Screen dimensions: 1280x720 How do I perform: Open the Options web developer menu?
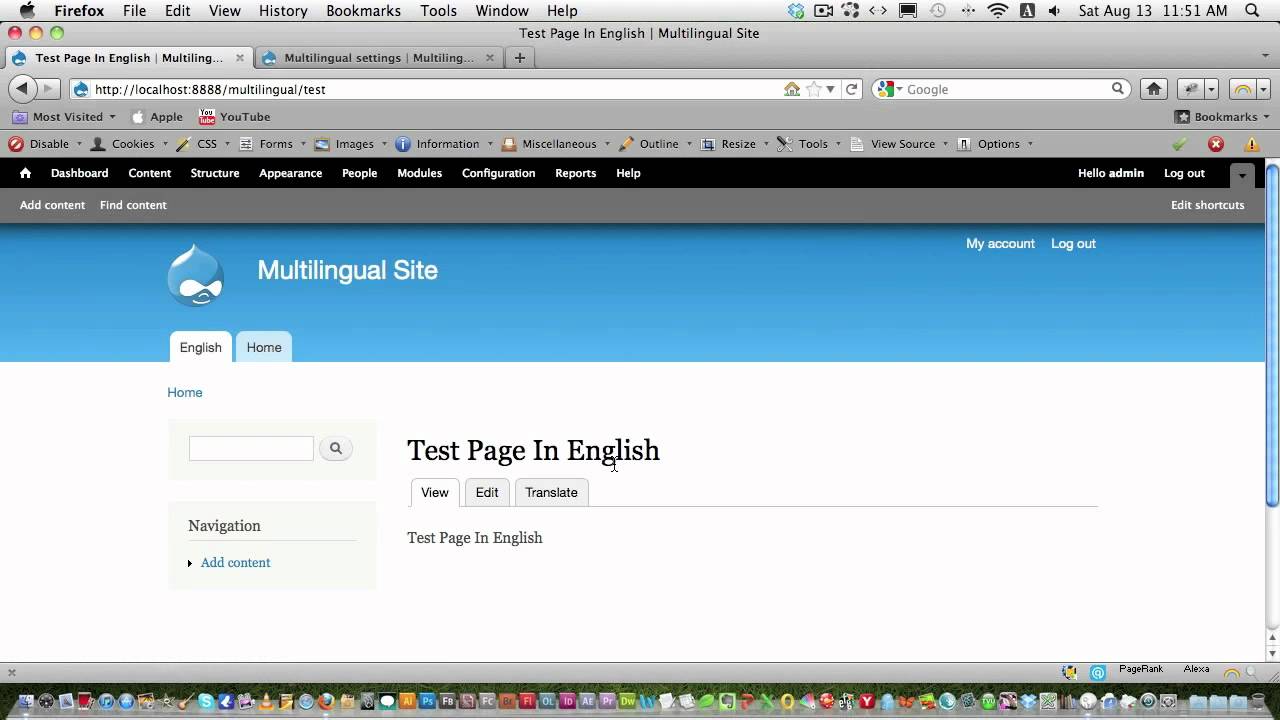point(994,144)
